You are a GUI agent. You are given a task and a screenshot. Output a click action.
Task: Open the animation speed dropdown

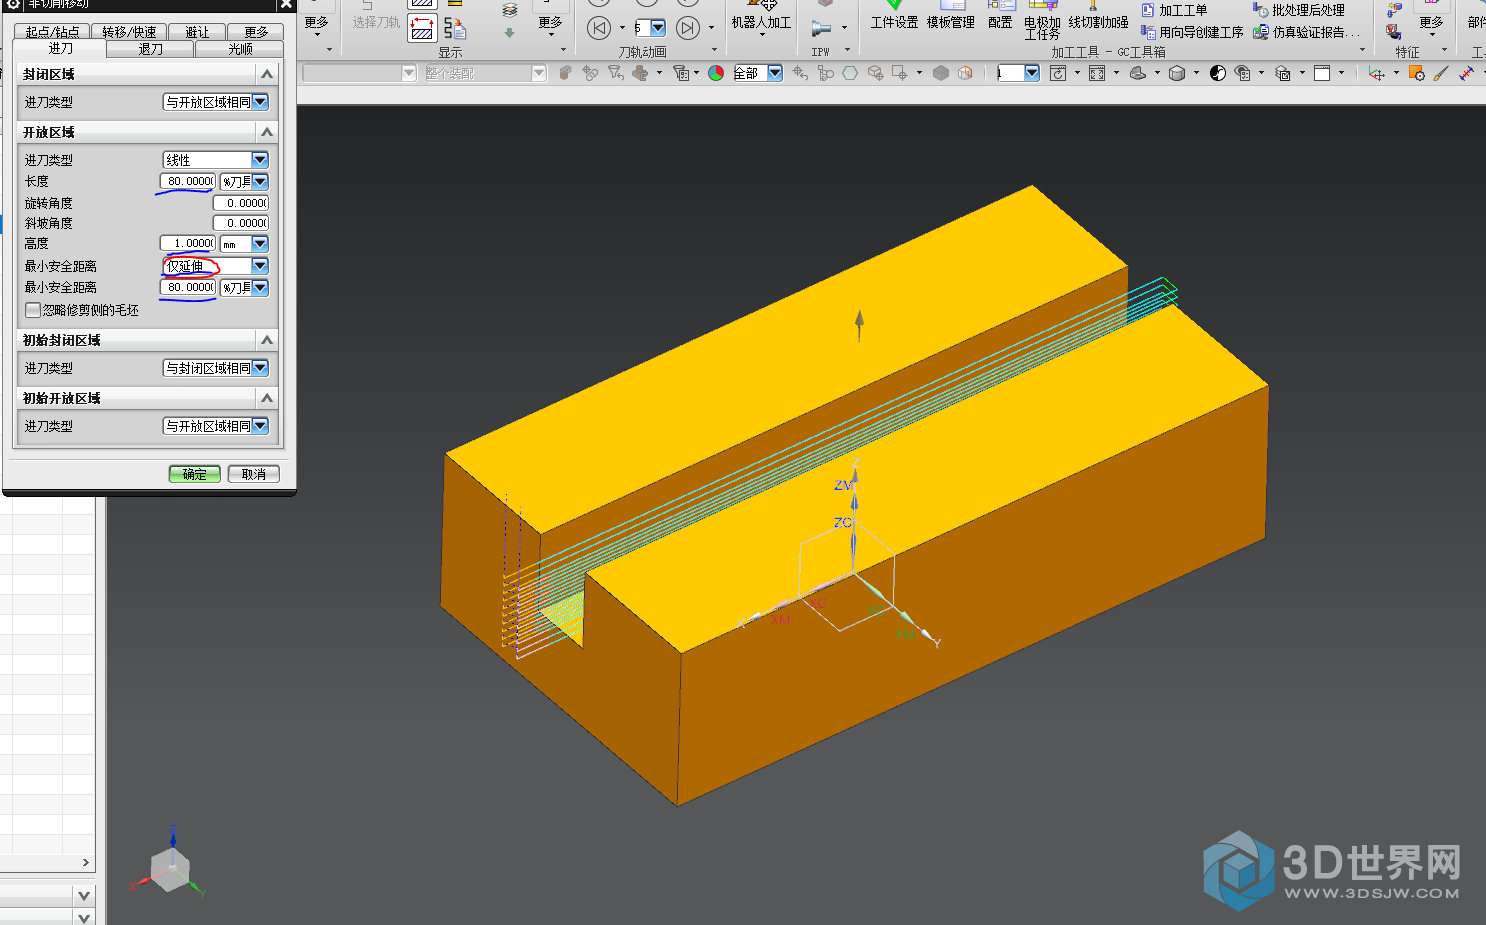(x=658, y=28)
